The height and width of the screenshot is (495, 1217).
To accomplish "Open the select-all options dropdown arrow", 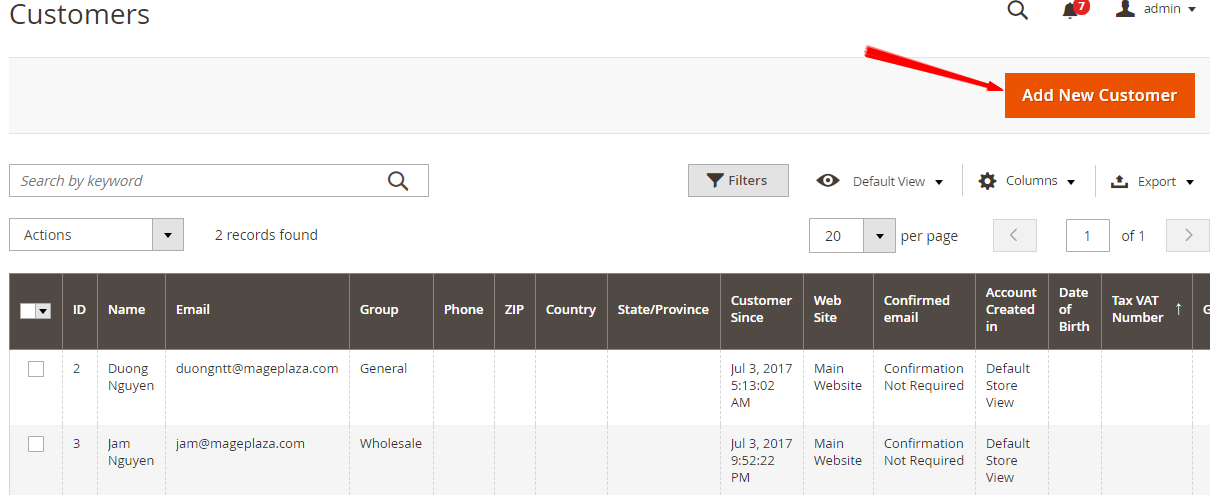I will click(x=43, y=311).
